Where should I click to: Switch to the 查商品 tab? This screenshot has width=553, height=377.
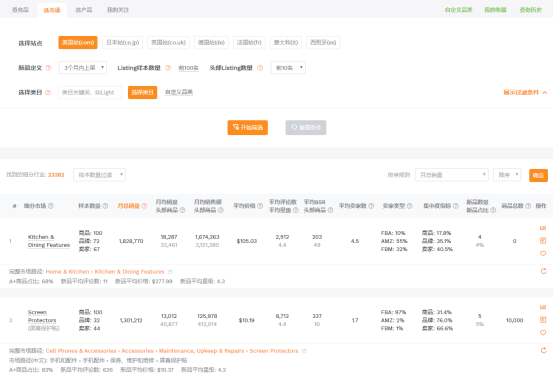(20, 10)
